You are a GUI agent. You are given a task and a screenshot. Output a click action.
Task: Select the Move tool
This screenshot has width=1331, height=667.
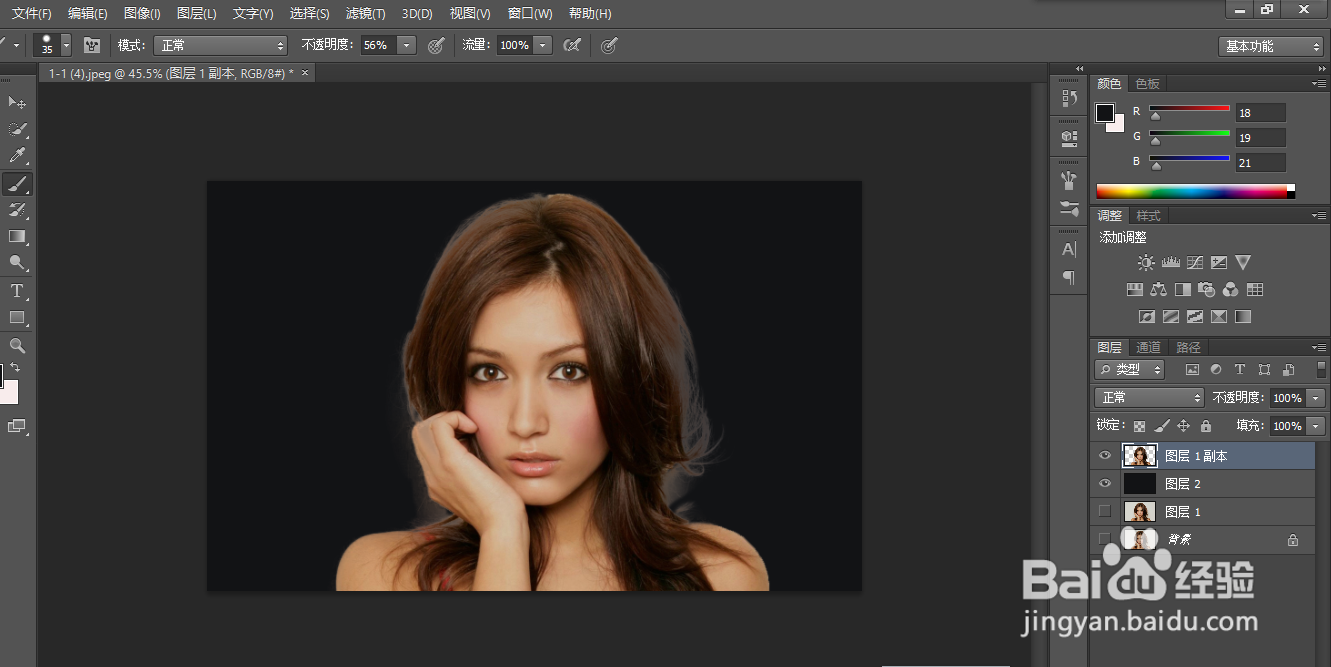point(17,103)
